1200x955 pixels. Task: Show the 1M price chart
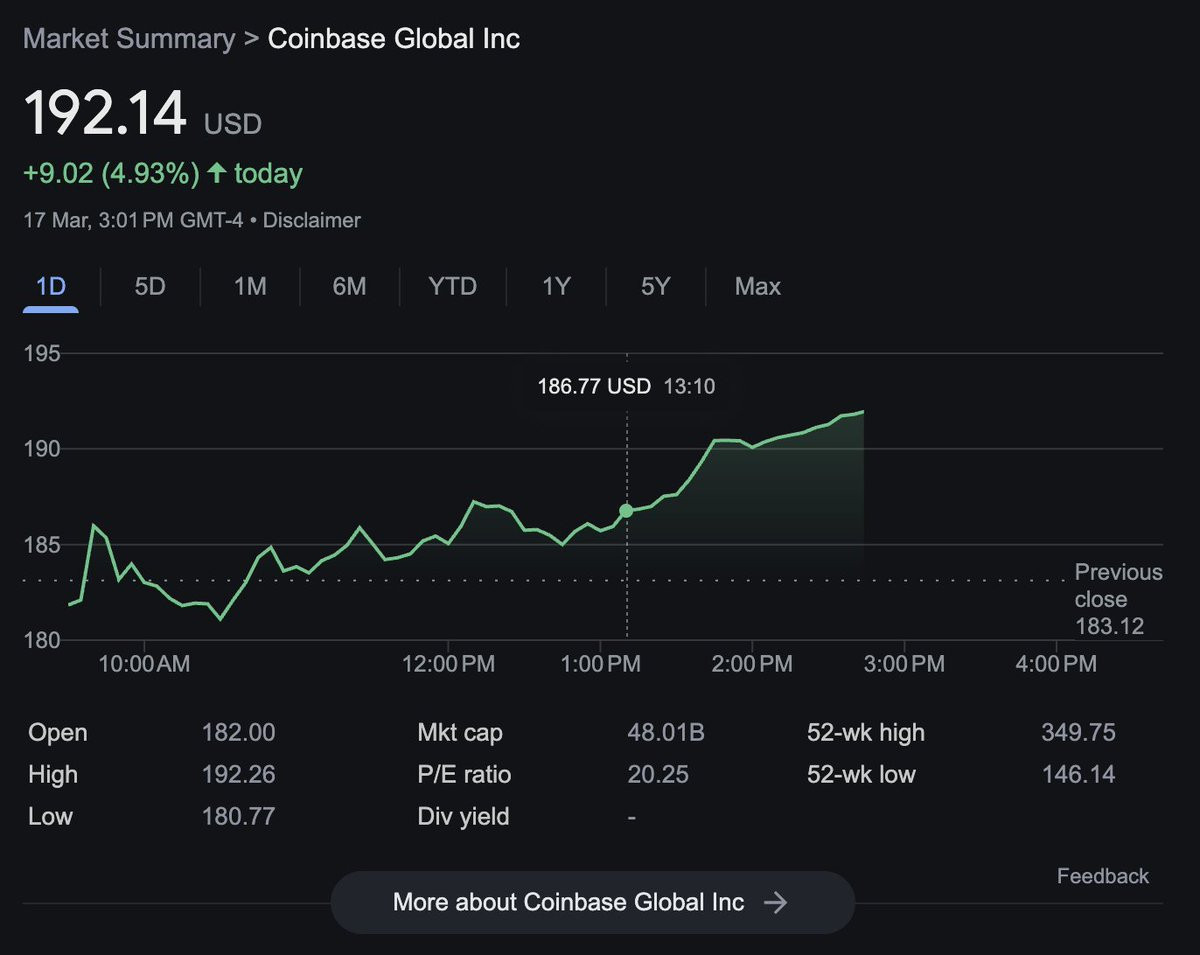tap(250, 287)
